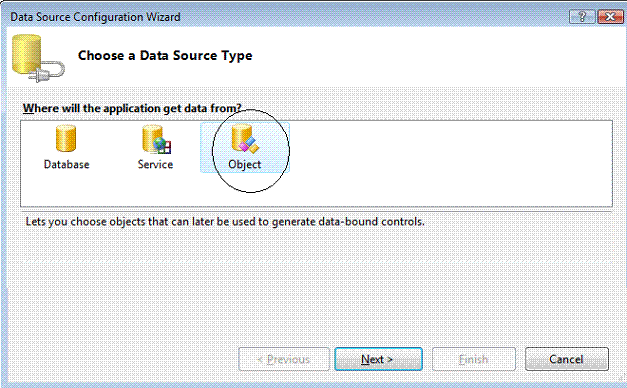
Task: Click the disabled Finish button
Action: (x=474, y=359)
